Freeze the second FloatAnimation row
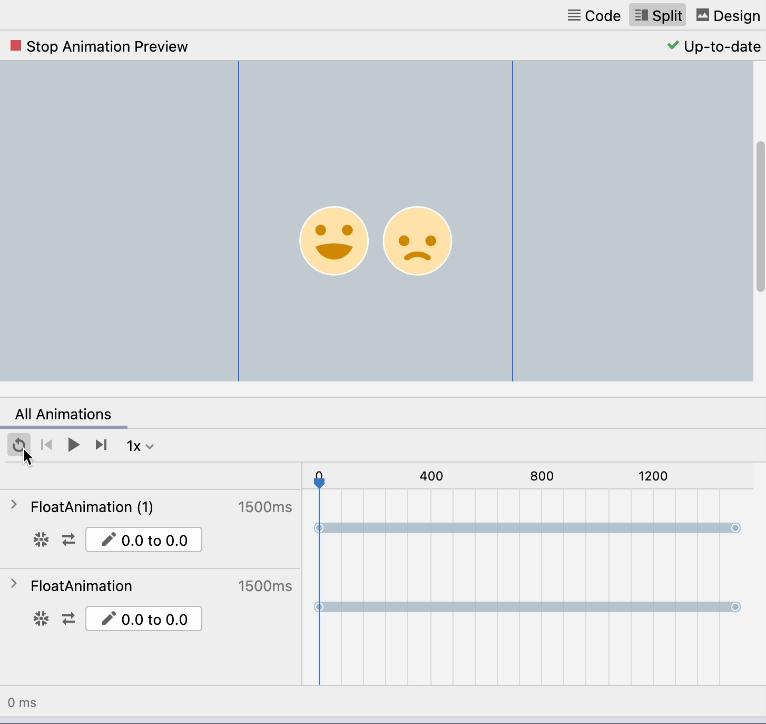Viewport: 766px width, 724px height. click(x=41, y=619)
